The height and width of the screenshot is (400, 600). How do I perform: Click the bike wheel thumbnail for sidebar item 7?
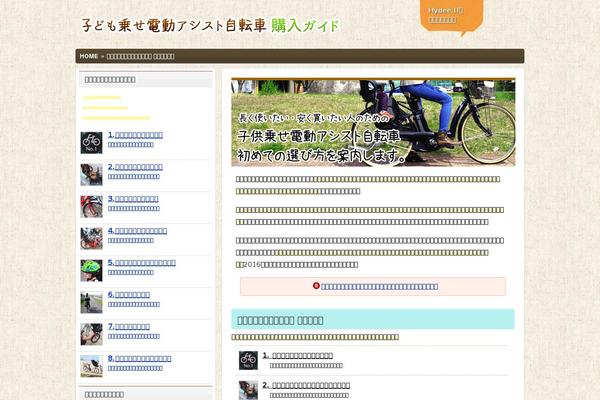coord(91,334)
